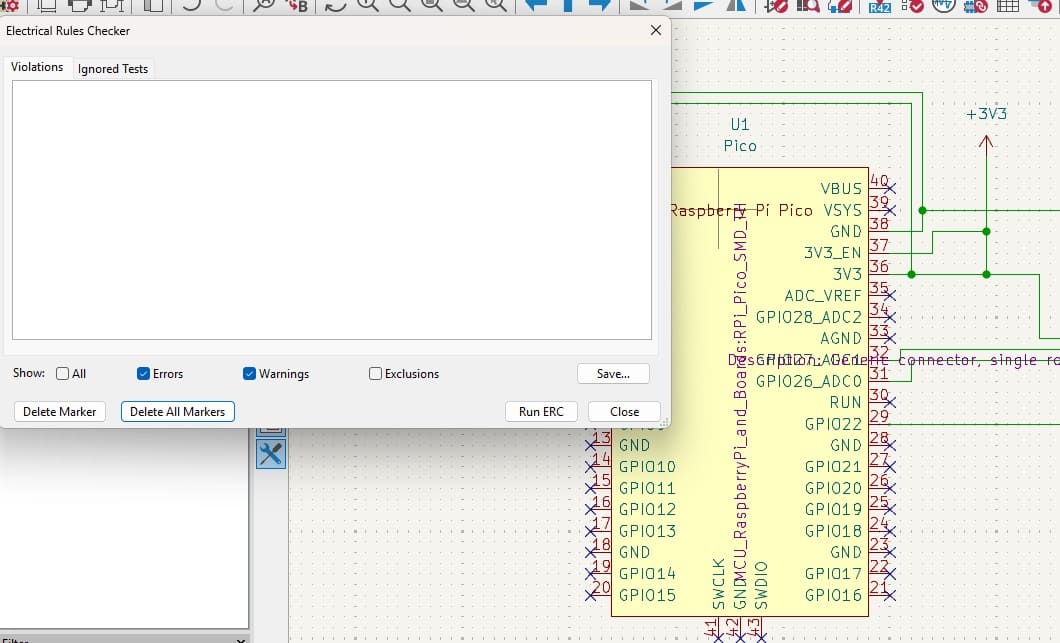
Task: Select the U1 reference label
Action: 740,124
